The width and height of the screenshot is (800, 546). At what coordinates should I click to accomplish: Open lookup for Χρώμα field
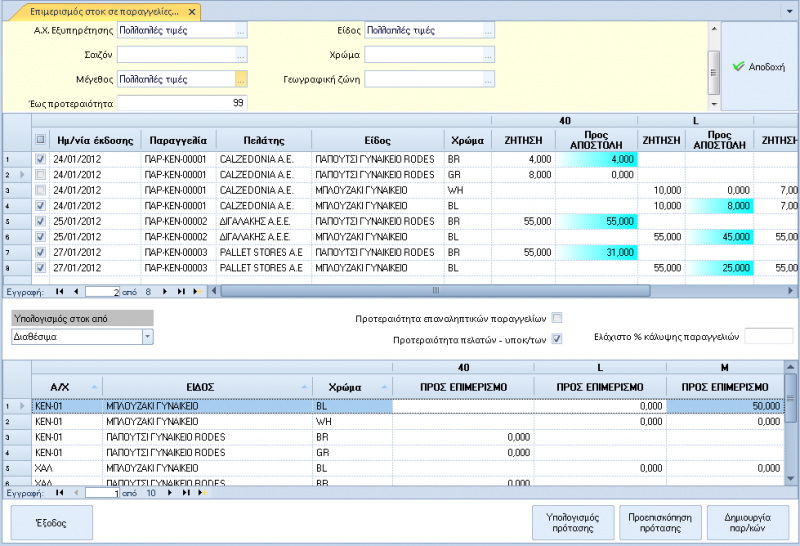point(488,55)
